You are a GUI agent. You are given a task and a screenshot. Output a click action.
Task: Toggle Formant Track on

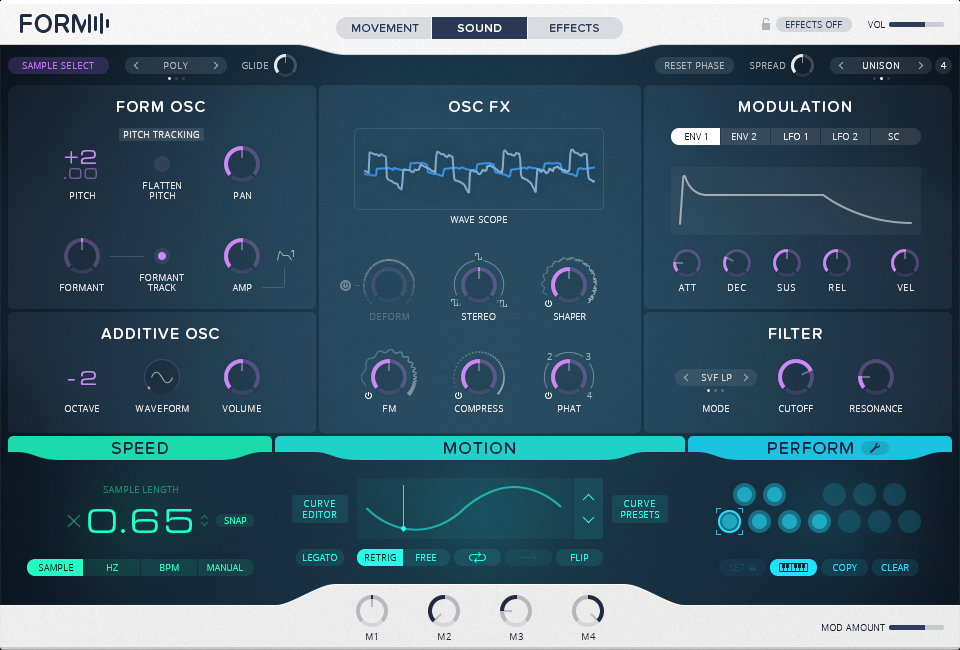[160, 255]
